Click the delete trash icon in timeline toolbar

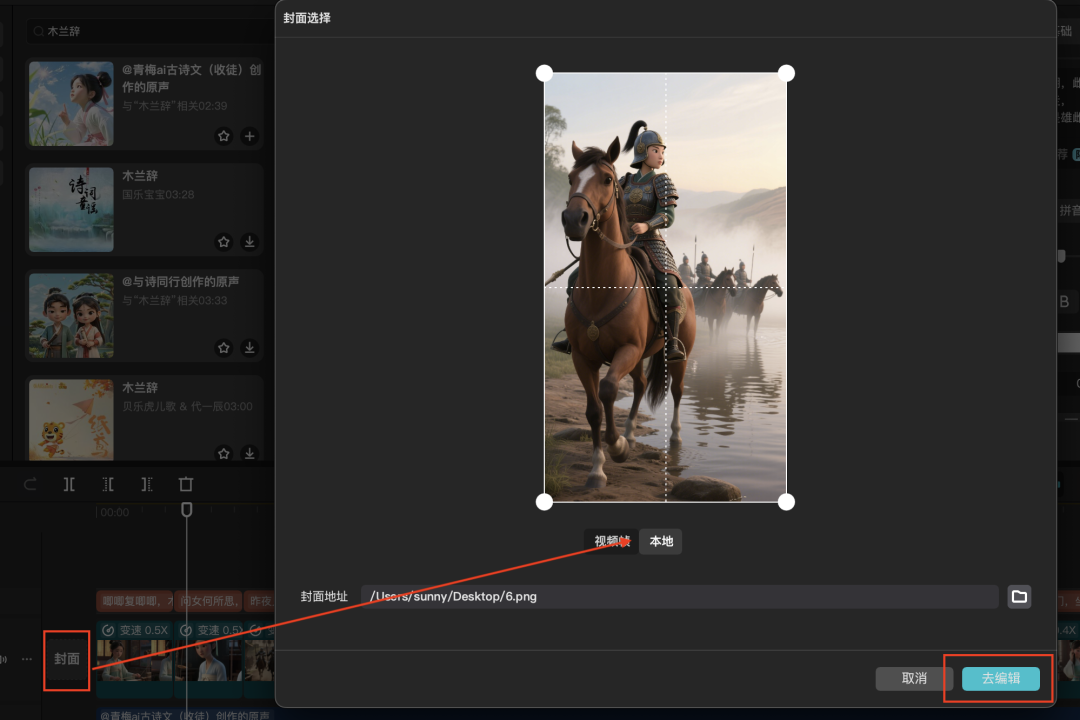click(x=186, y=484)
